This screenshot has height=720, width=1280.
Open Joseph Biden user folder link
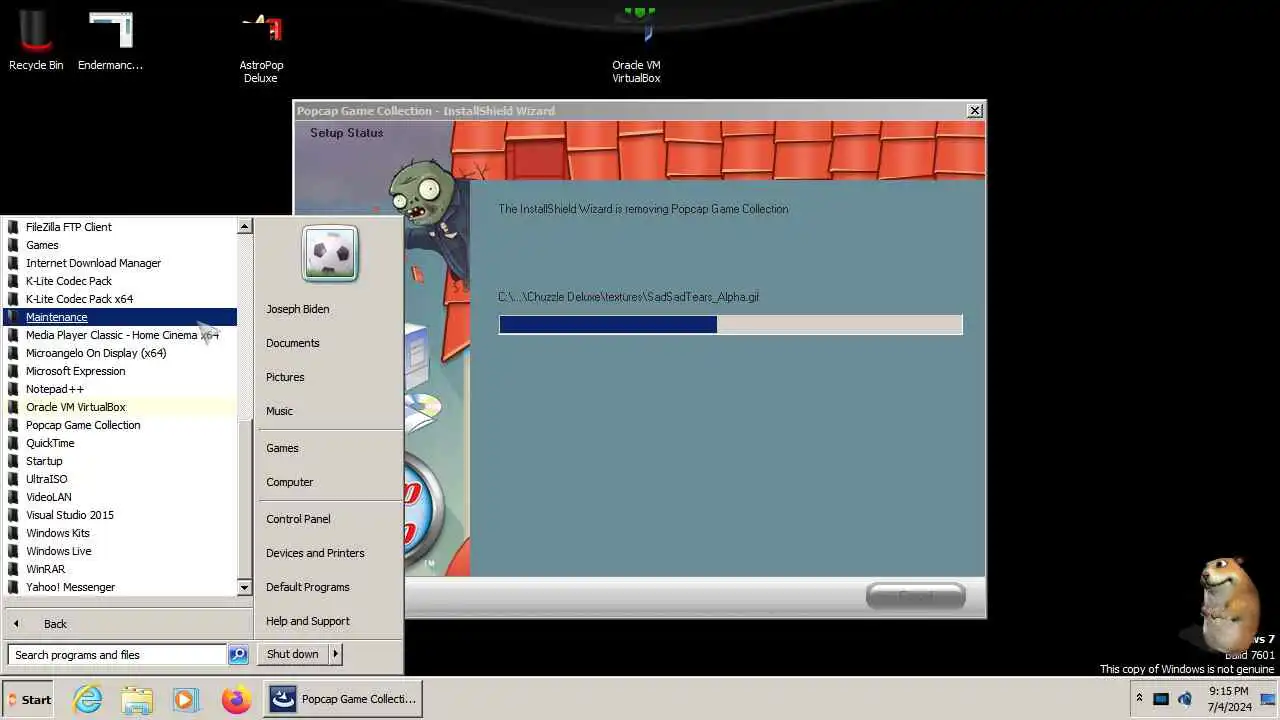[298, 309]
